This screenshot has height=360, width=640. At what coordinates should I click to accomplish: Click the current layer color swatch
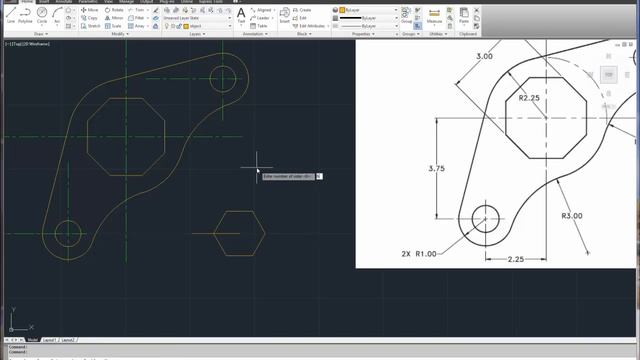tap(186, 26)
